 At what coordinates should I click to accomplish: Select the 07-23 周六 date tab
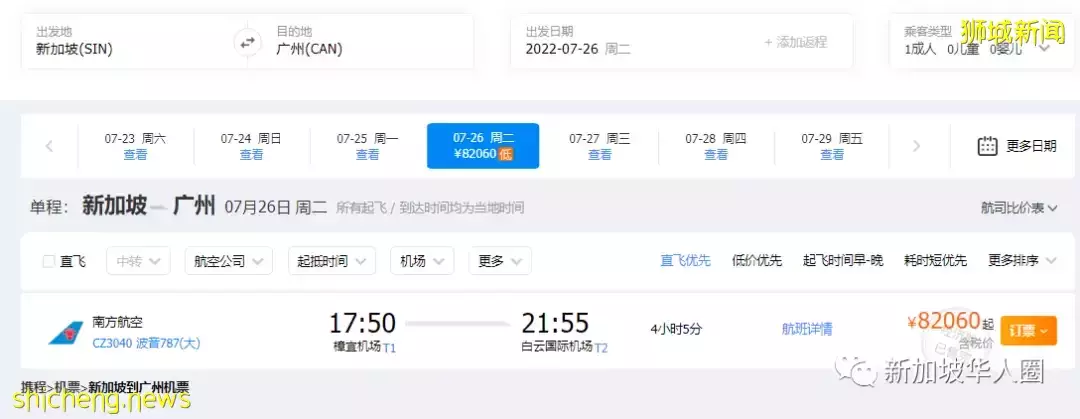[136, 146]
